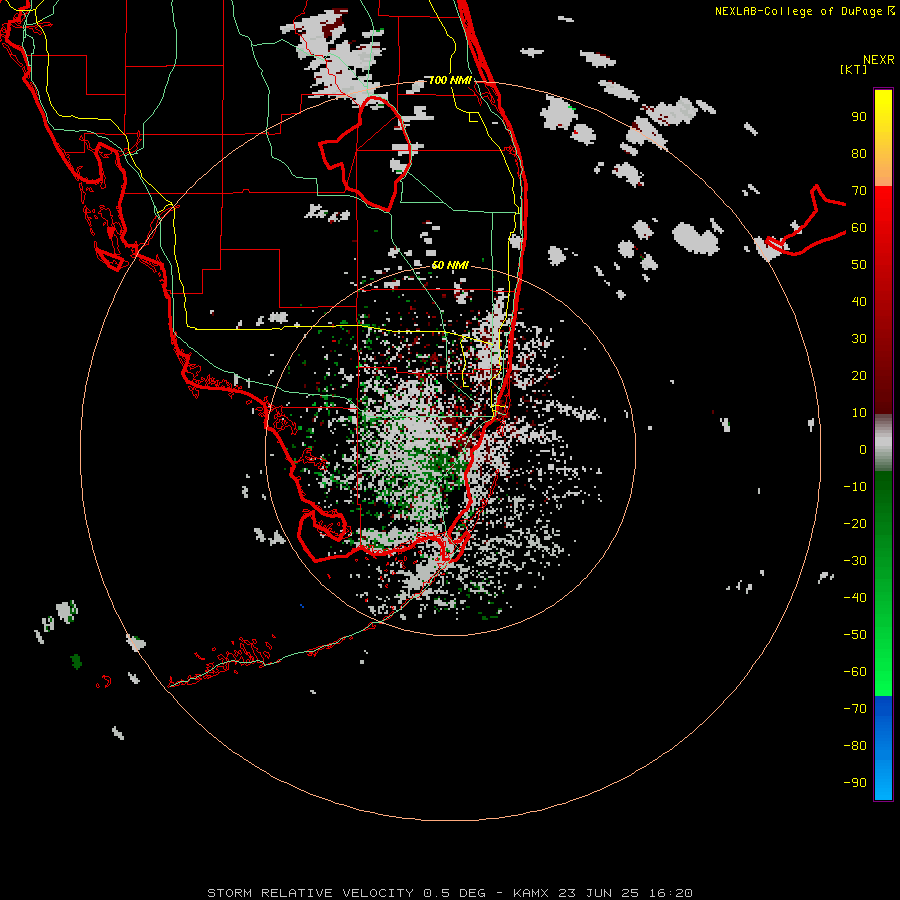
Task: Click the Storm Relative Velocity footer caption
Action: click(x=450, y=893)
